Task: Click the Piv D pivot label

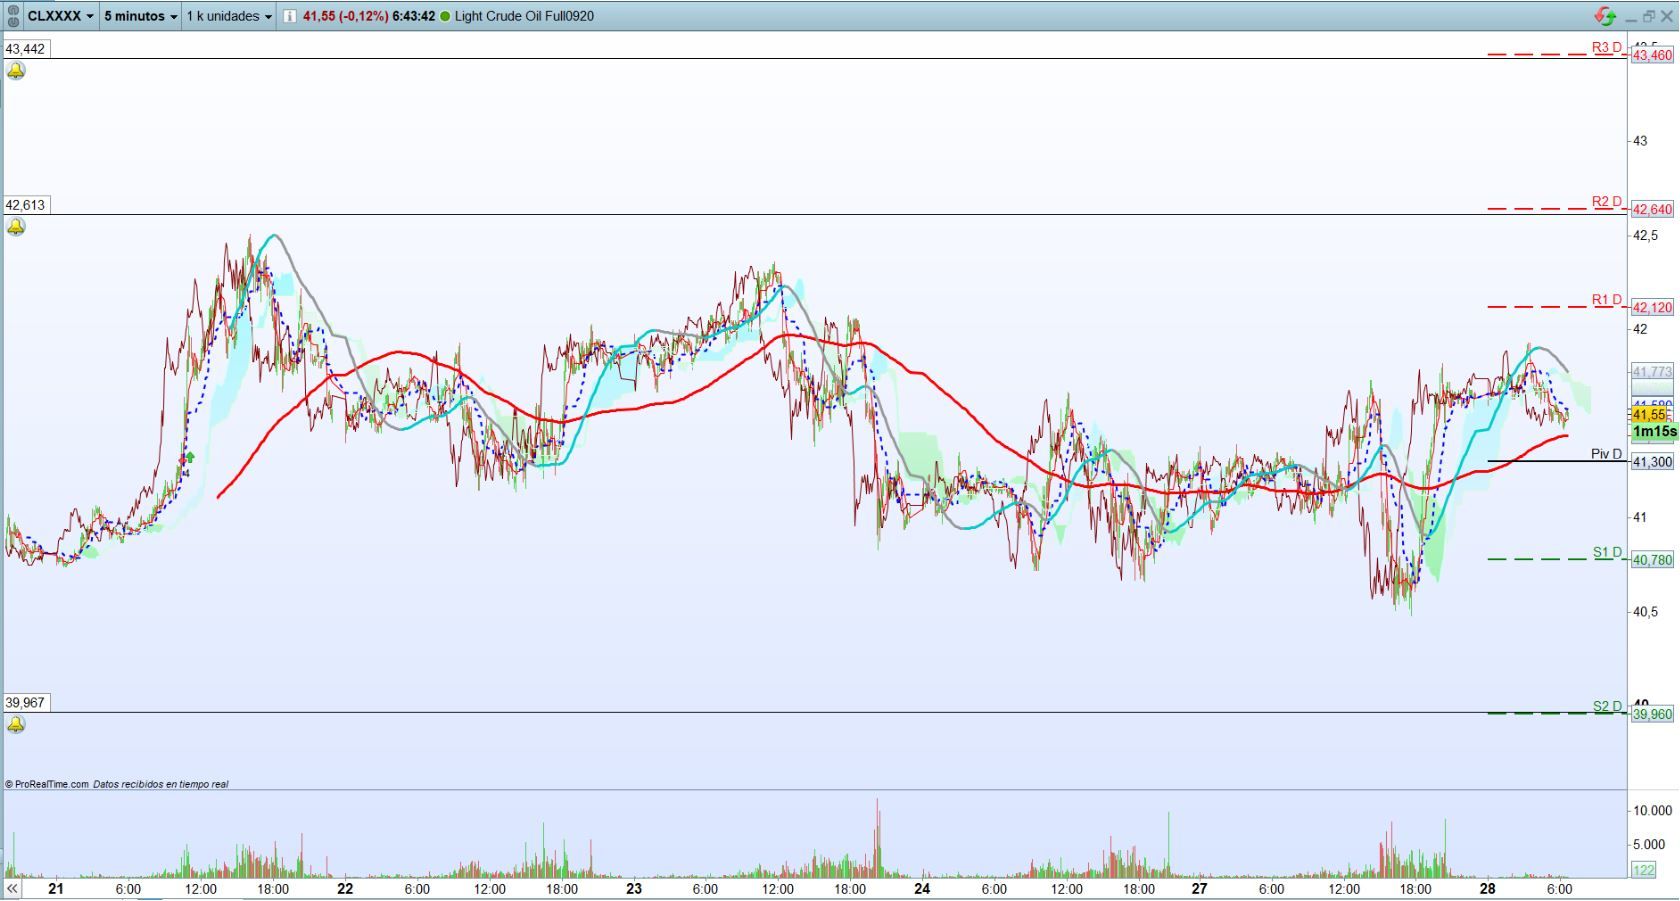Action: [1607, 454]
